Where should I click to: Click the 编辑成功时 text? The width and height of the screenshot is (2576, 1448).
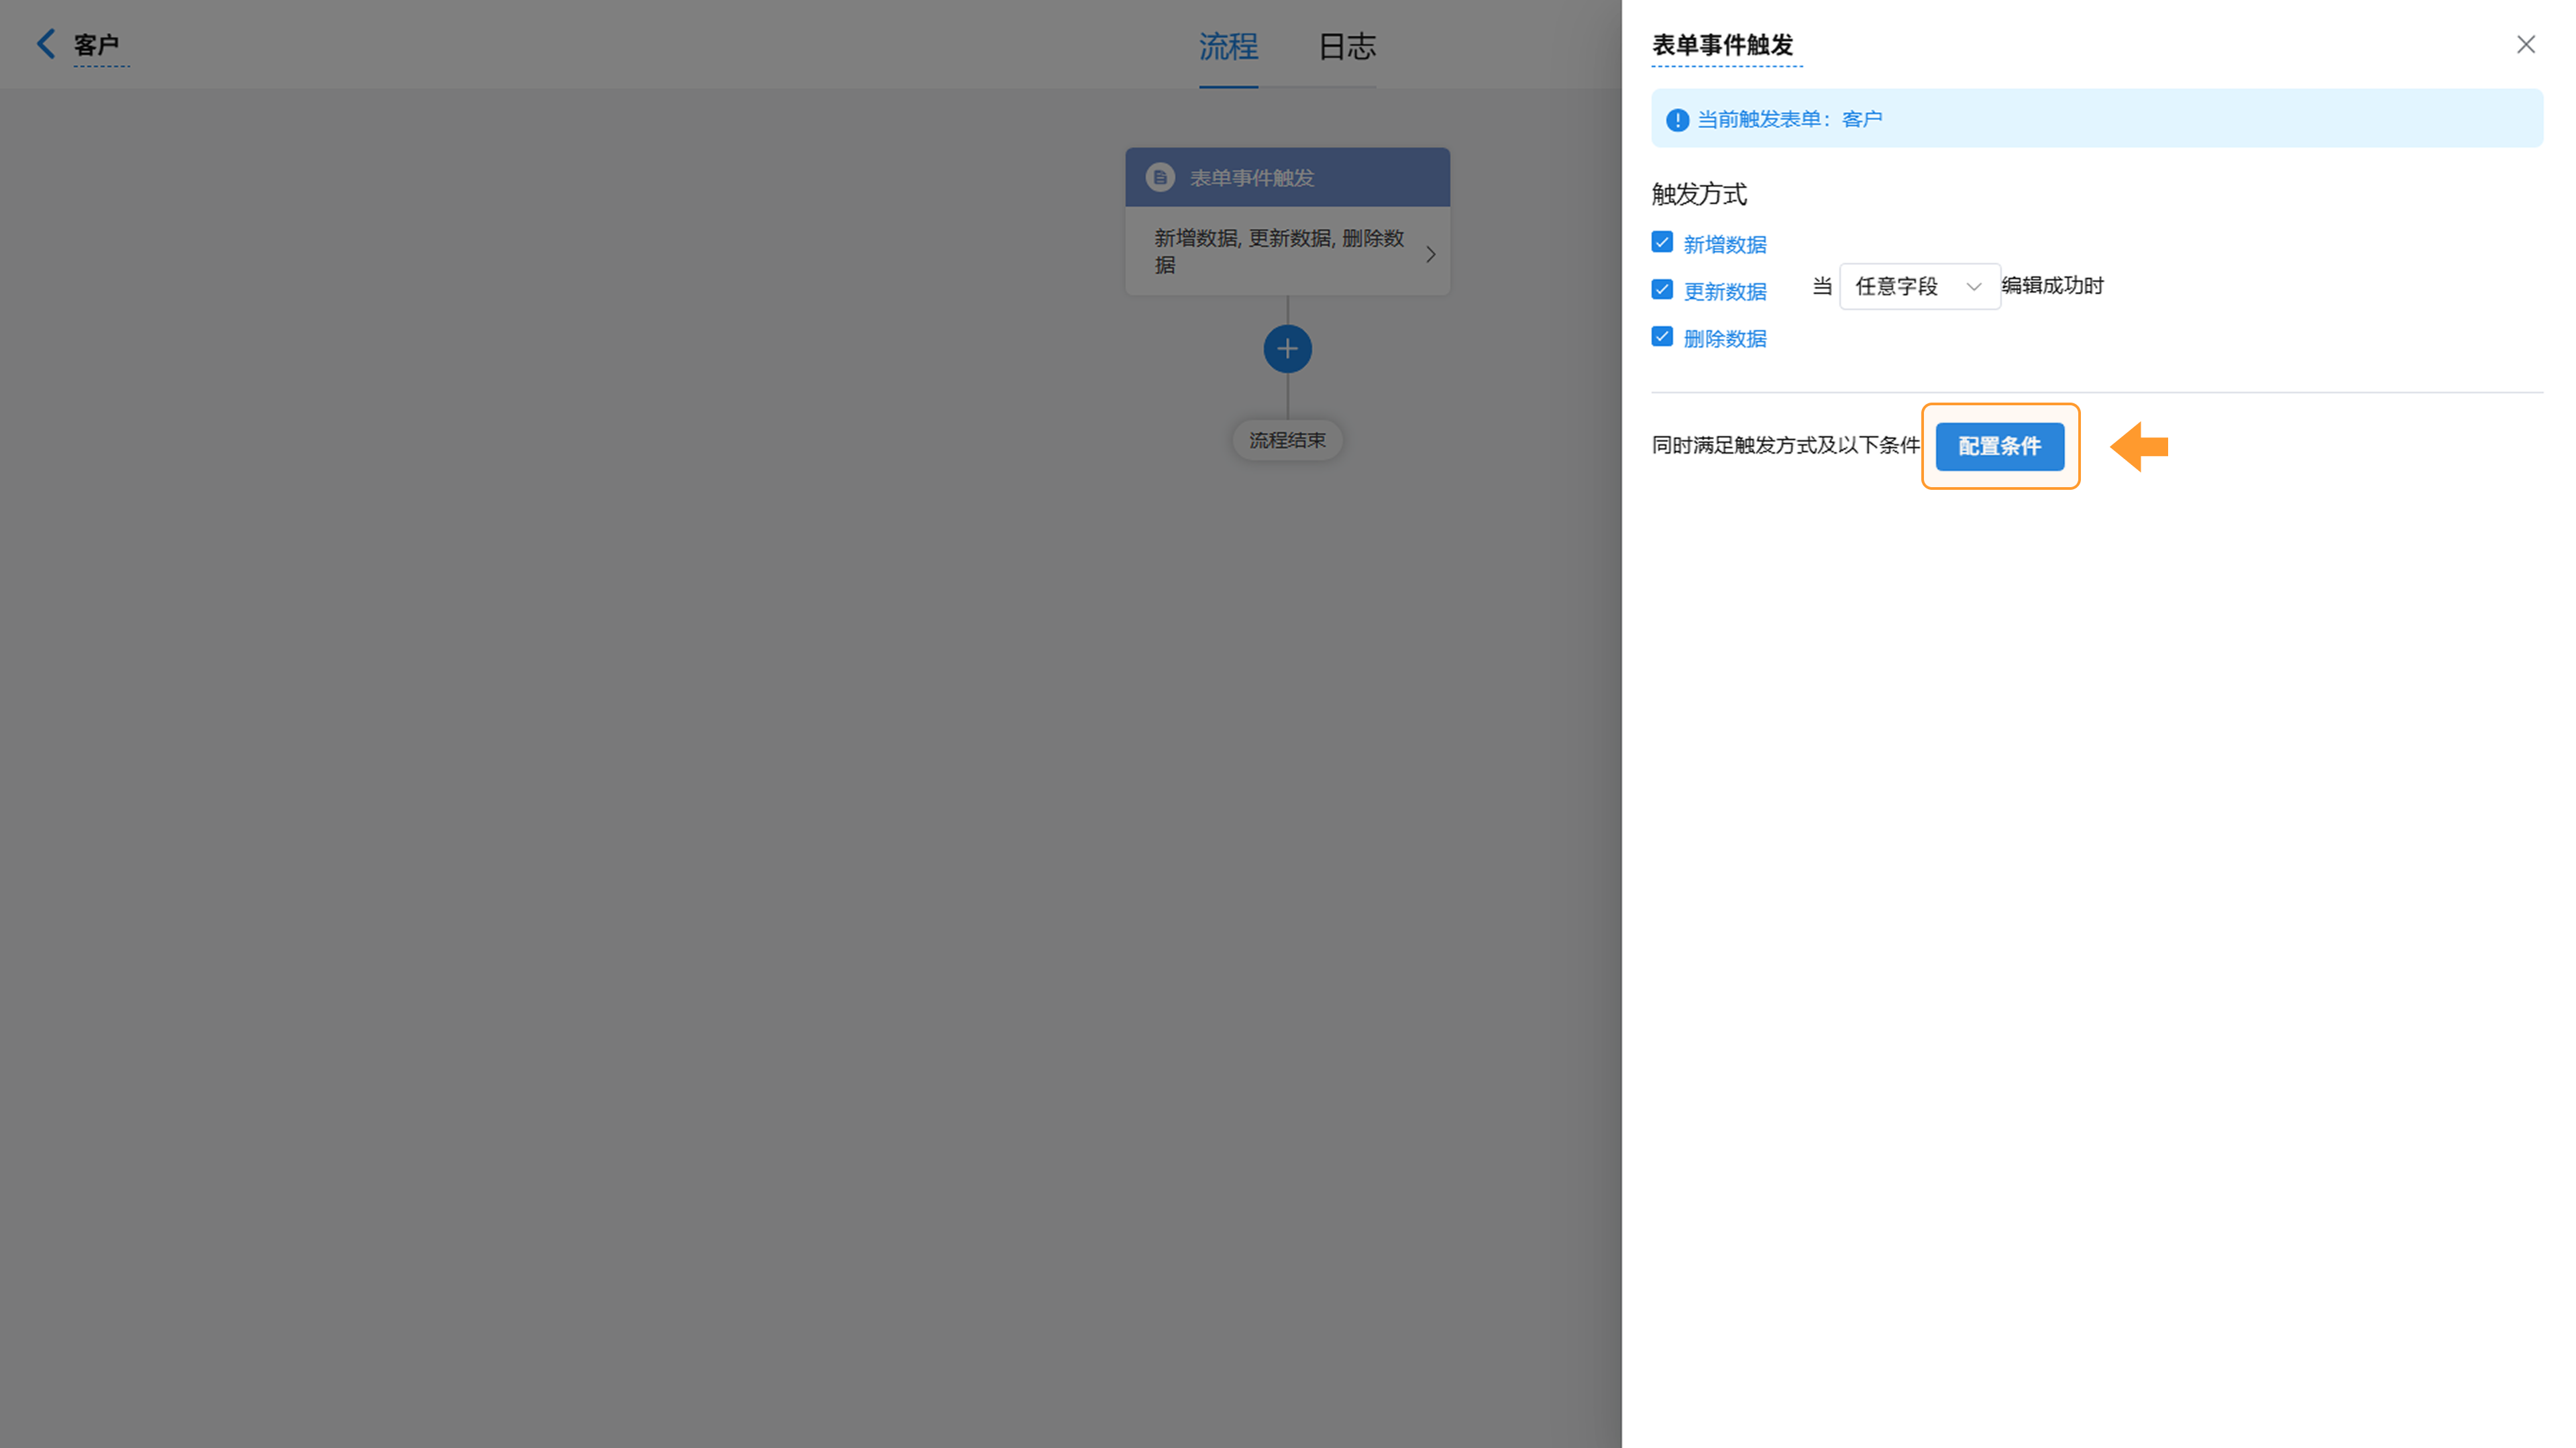pyautogui.click(x=2053, y=286)
